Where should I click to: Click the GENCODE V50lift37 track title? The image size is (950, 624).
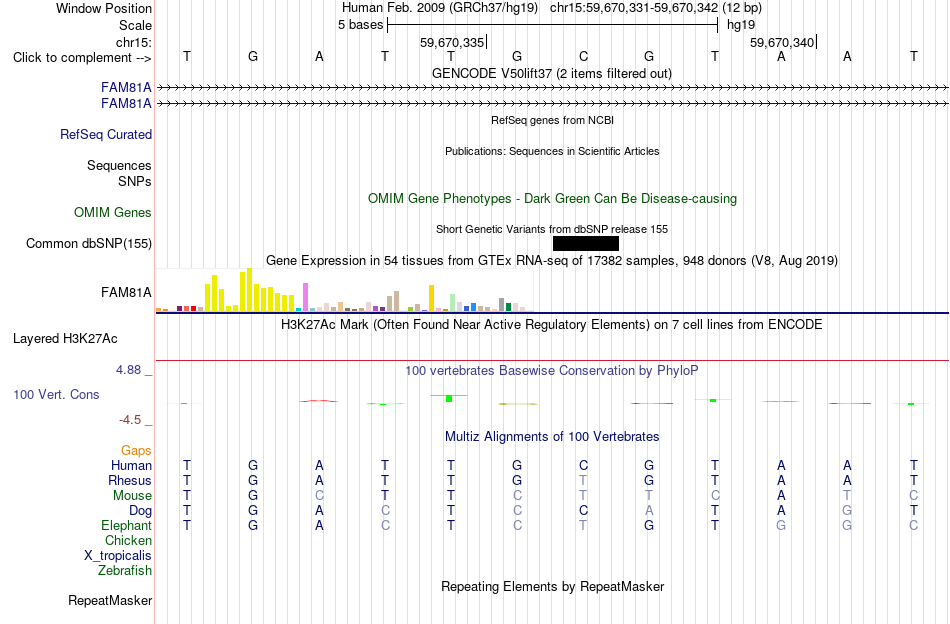click(551, 73)
